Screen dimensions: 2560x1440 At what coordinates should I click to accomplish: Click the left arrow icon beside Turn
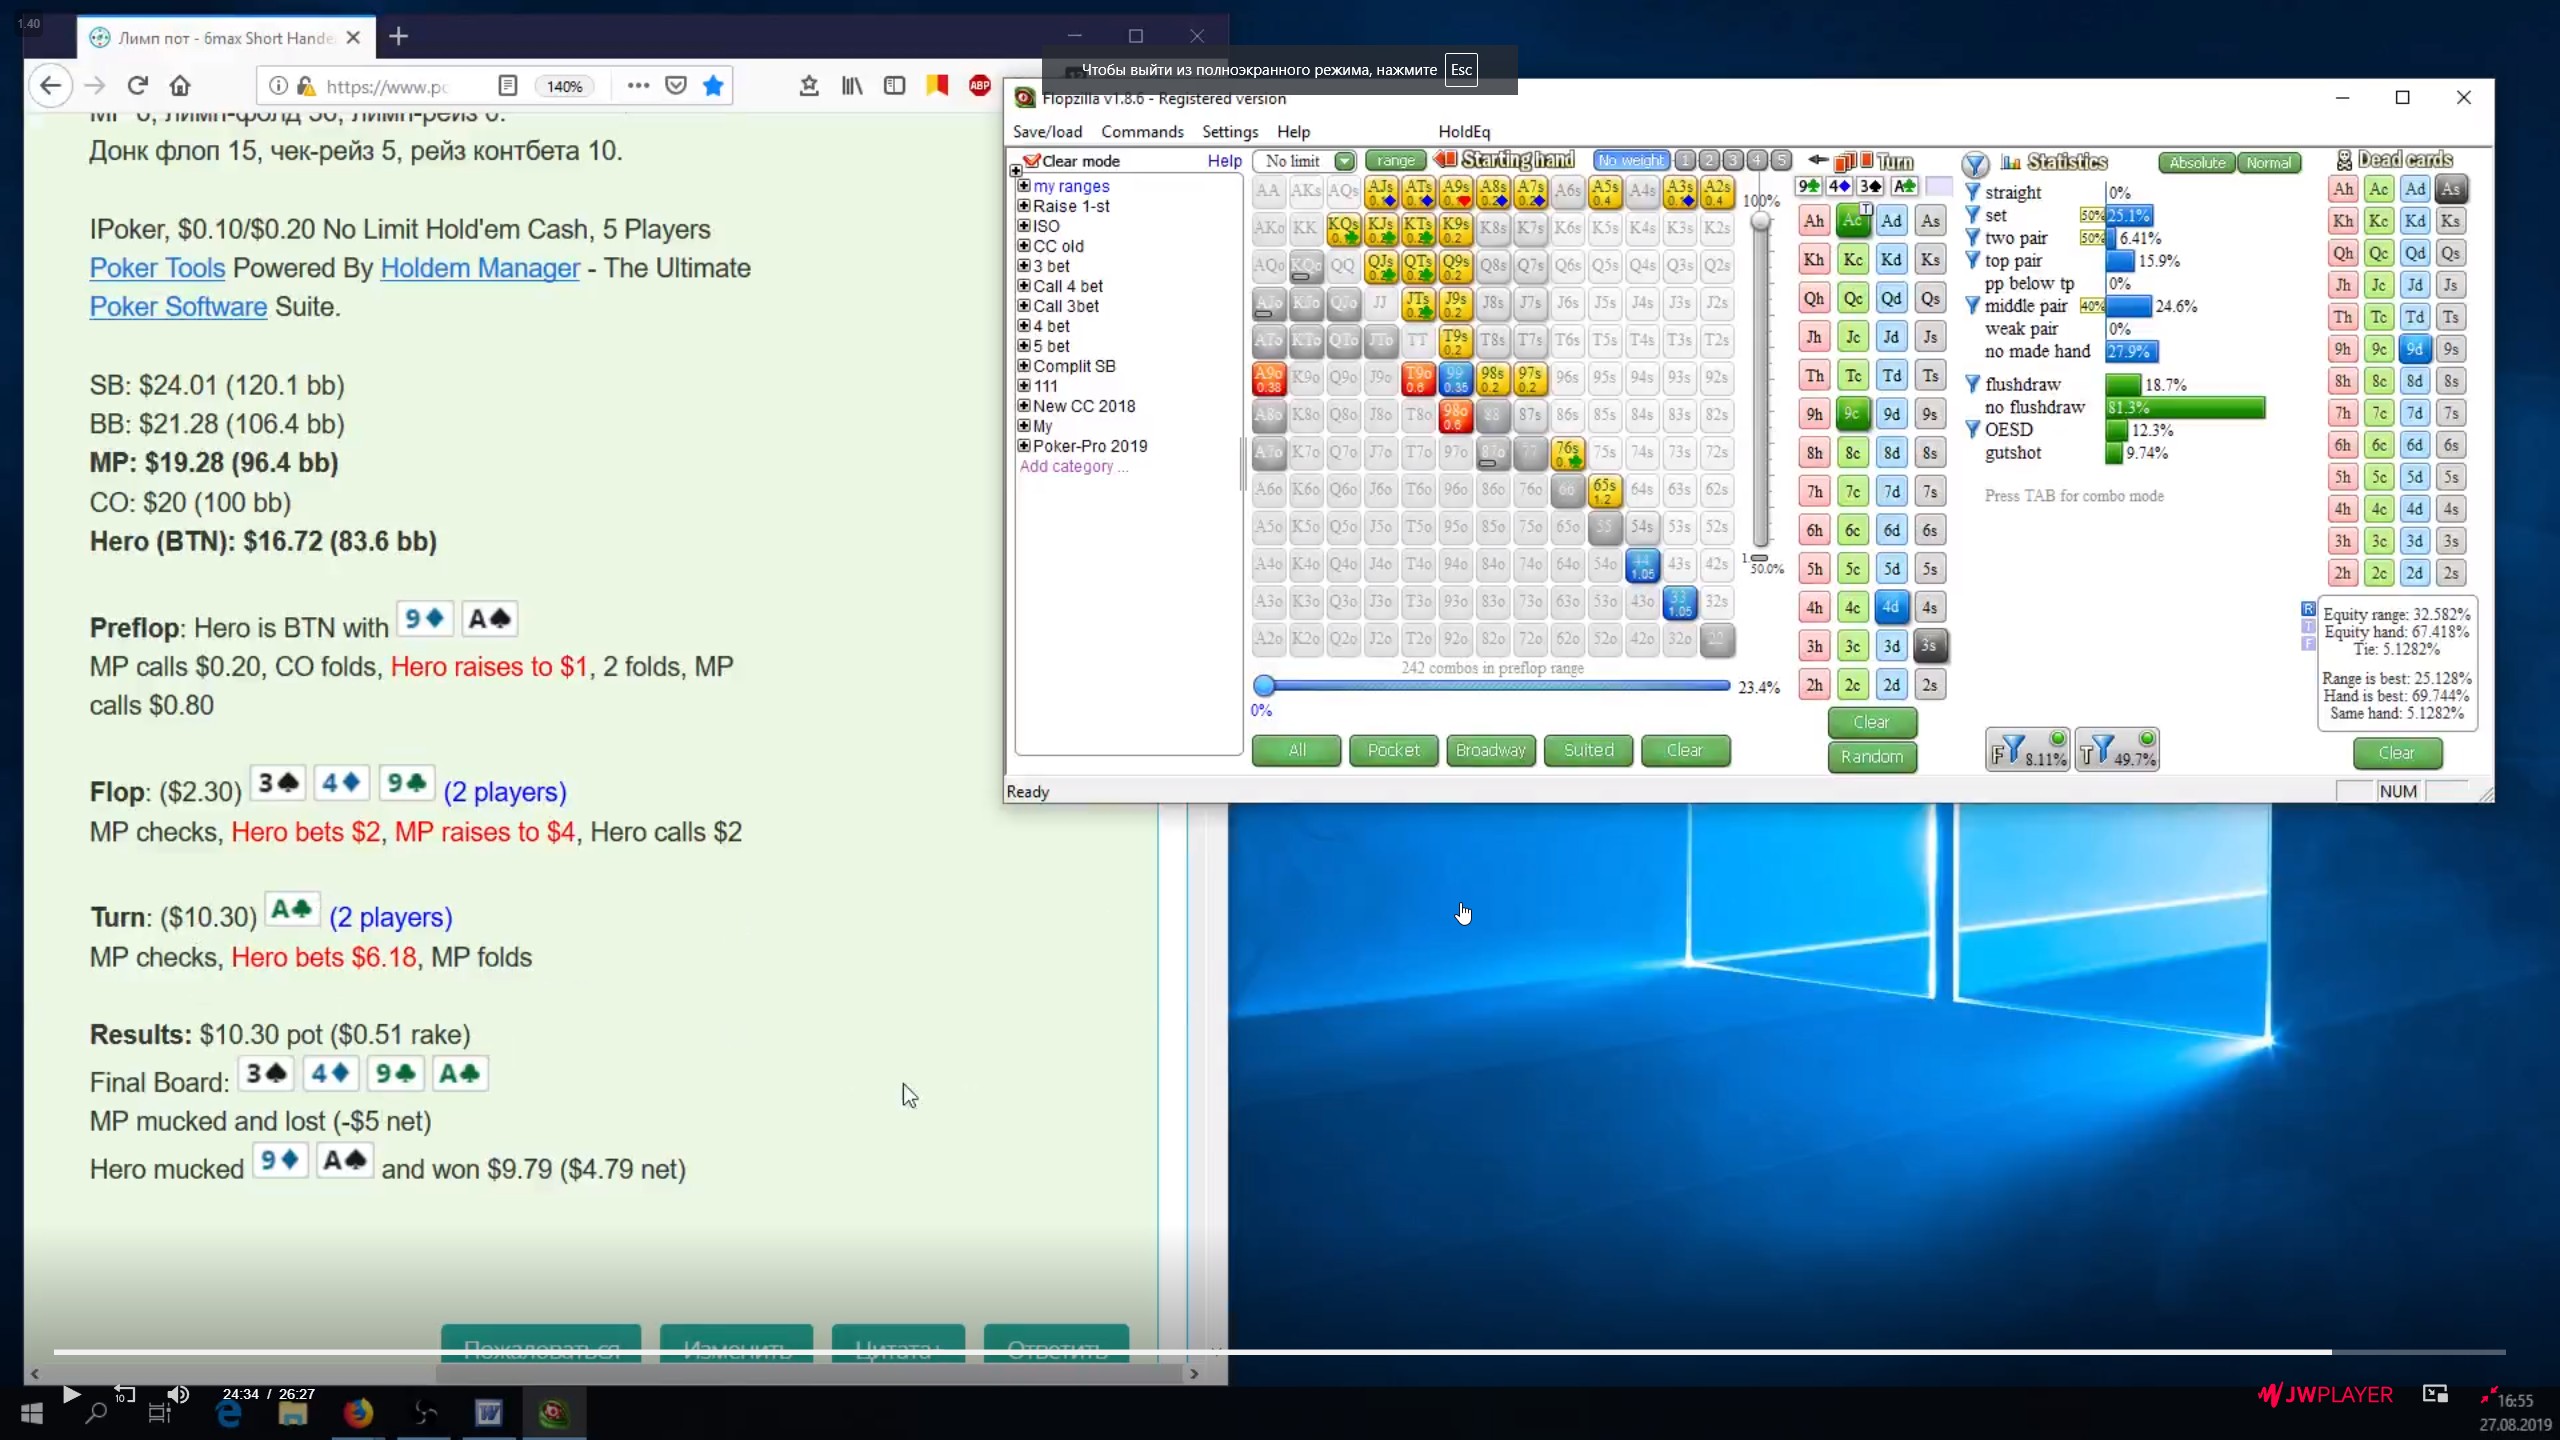click(1818, 160)
